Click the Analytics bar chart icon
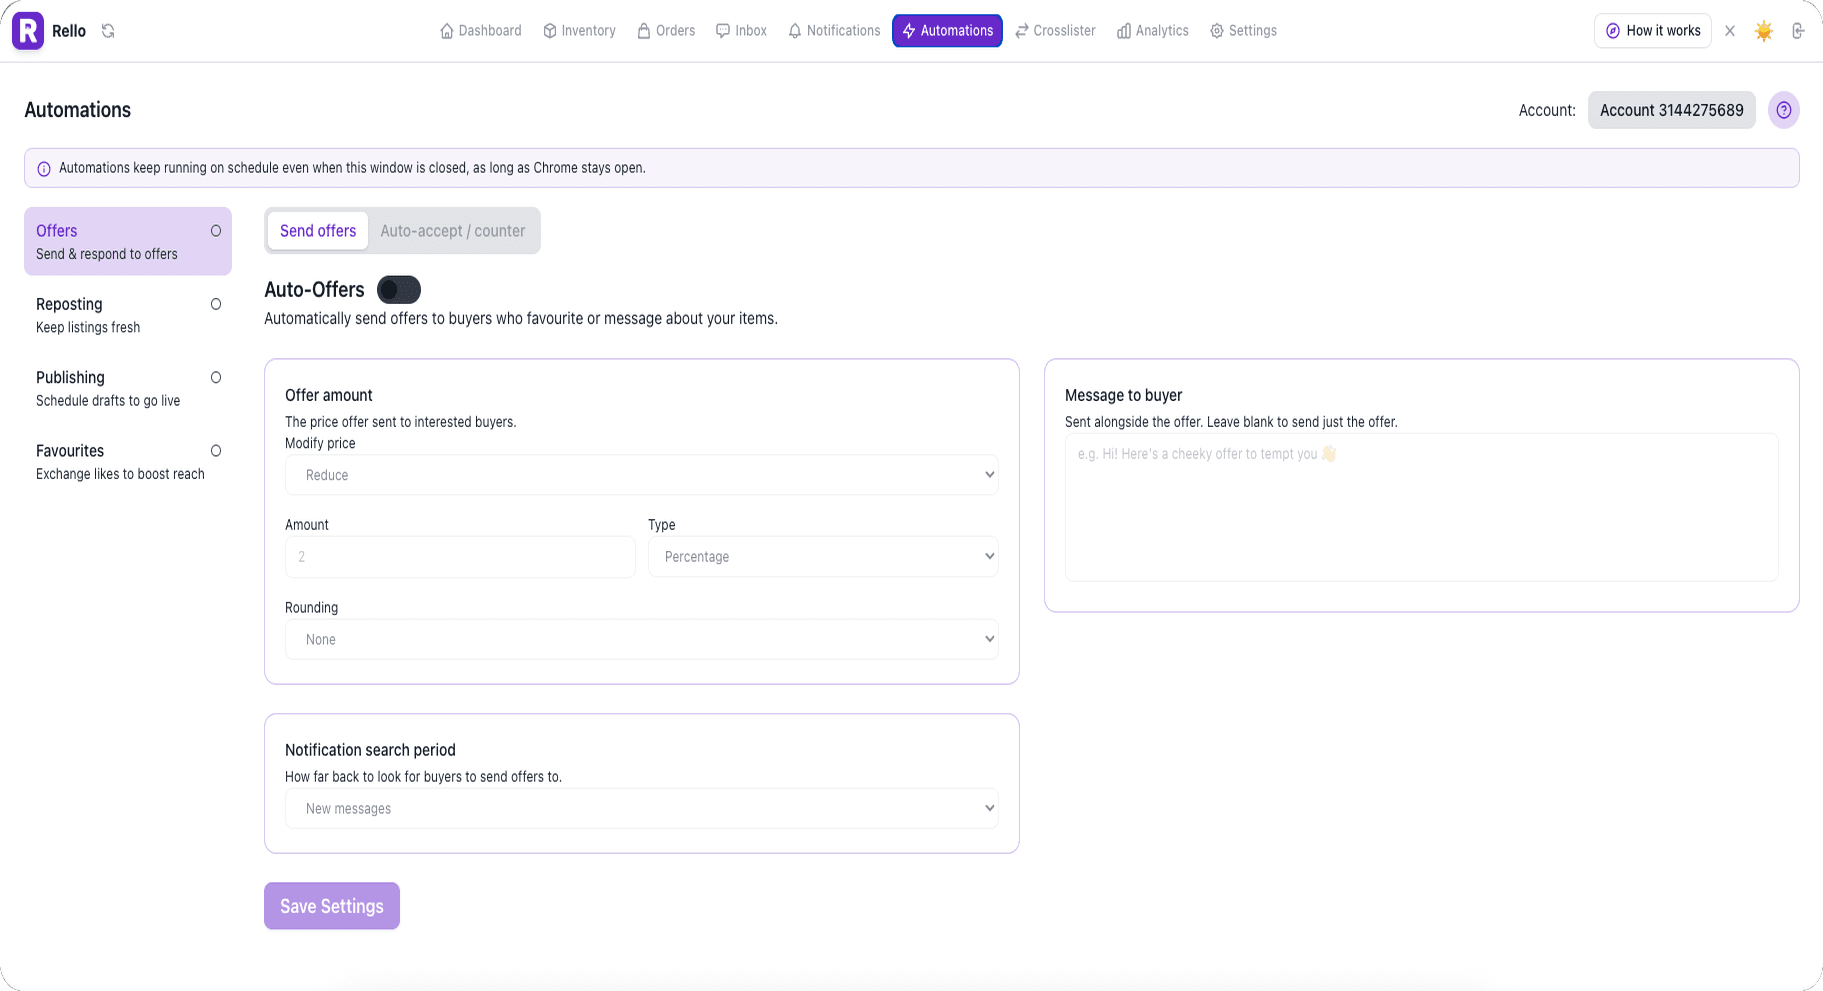The height and width of the screenshot is (991, 1823). [1124, 31]
